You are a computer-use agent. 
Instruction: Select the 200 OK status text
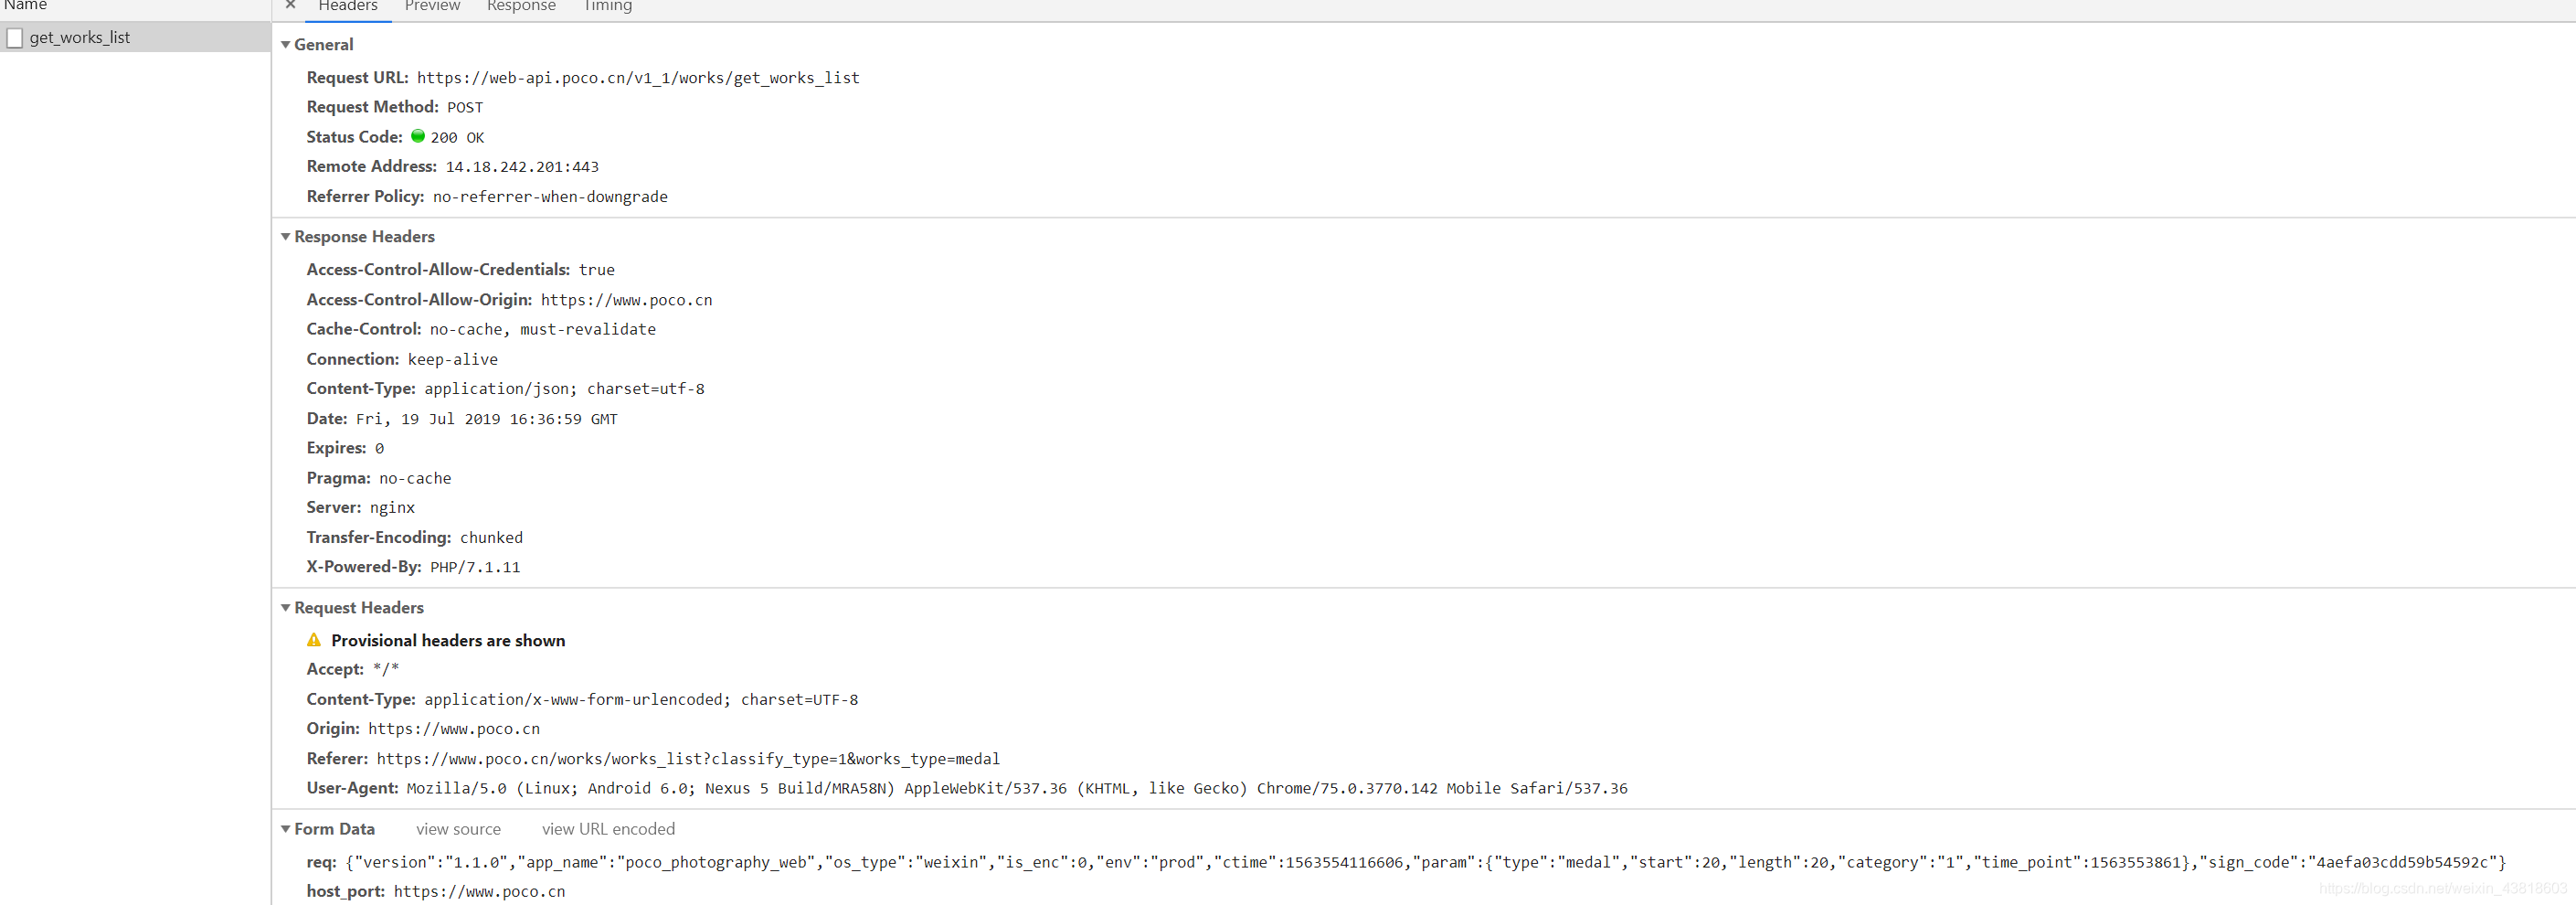(457, 137)
